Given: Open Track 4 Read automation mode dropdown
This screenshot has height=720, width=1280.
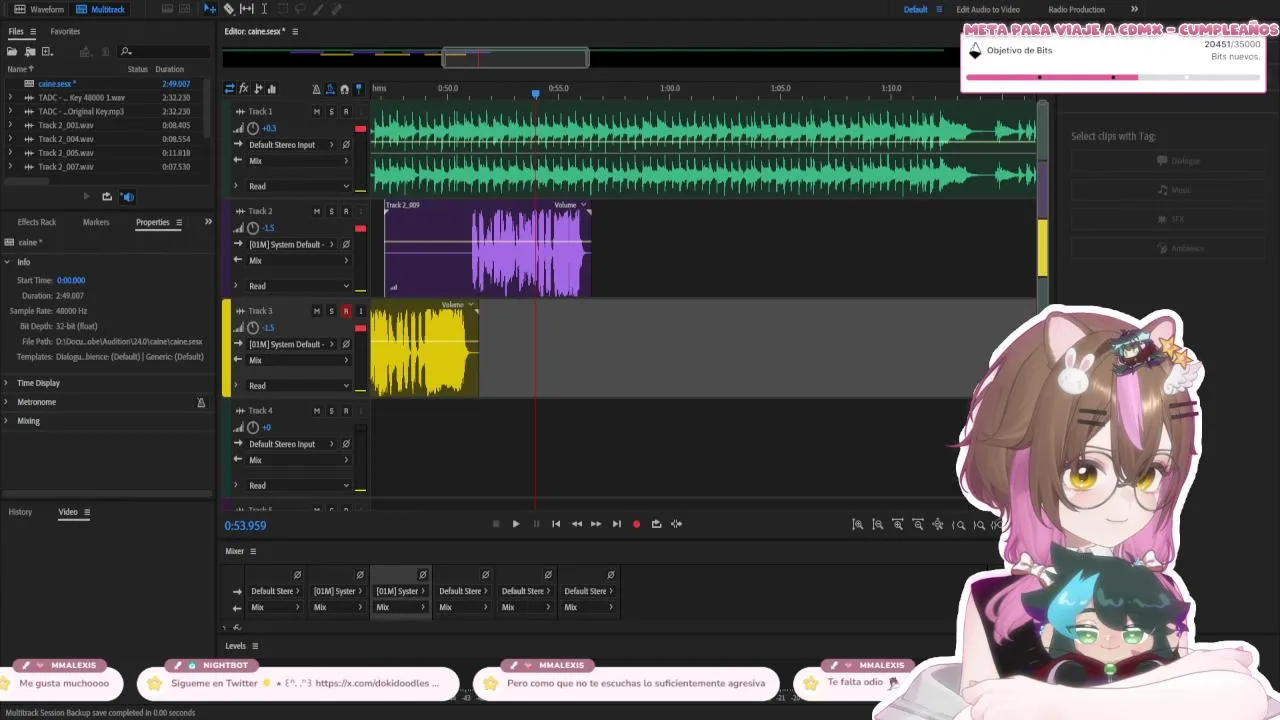Looking at the screenshot, I should (x=299, y=485).
